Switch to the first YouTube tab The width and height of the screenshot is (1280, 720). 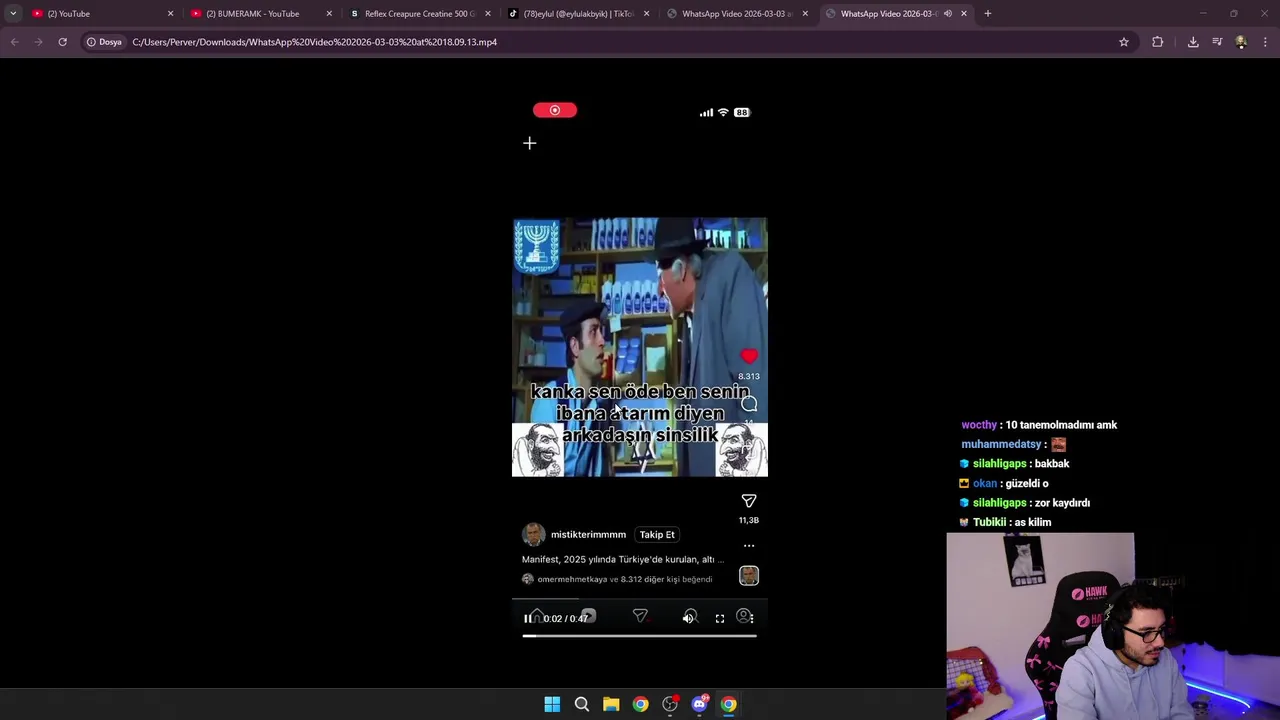point(101,13)
